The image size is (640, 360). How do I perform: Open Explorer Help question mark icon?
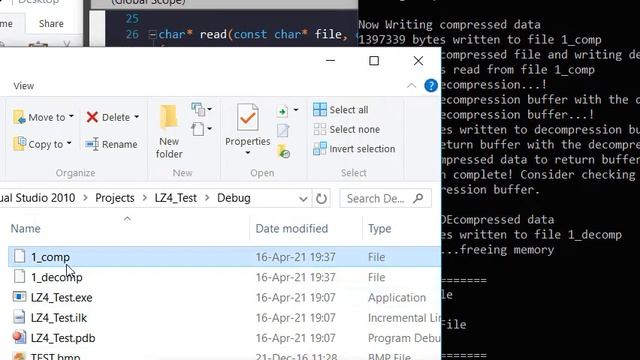[x=431, y=86]
